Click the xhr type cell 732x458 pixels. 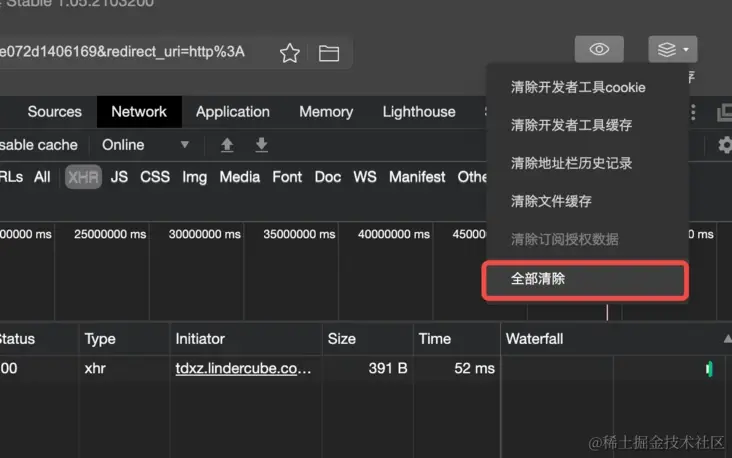point(95,369)
